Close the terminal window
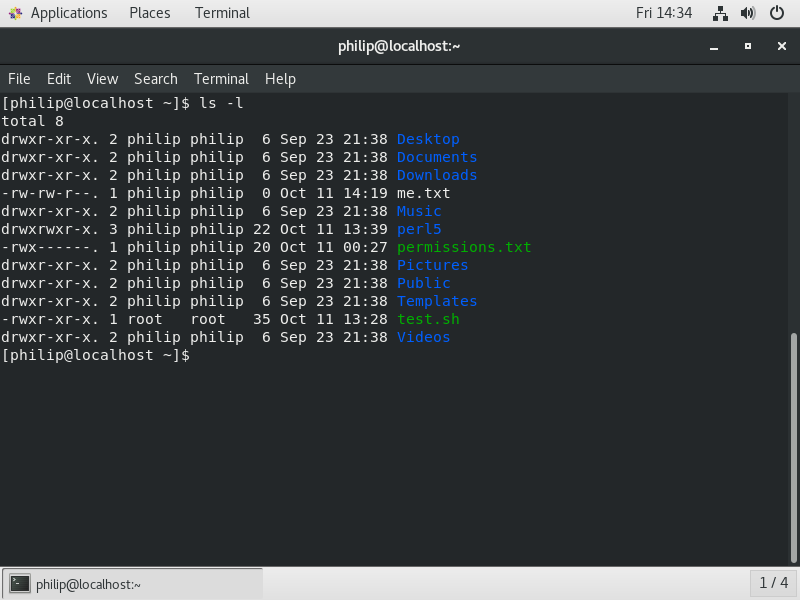800x600 pixels. [782, 46]
